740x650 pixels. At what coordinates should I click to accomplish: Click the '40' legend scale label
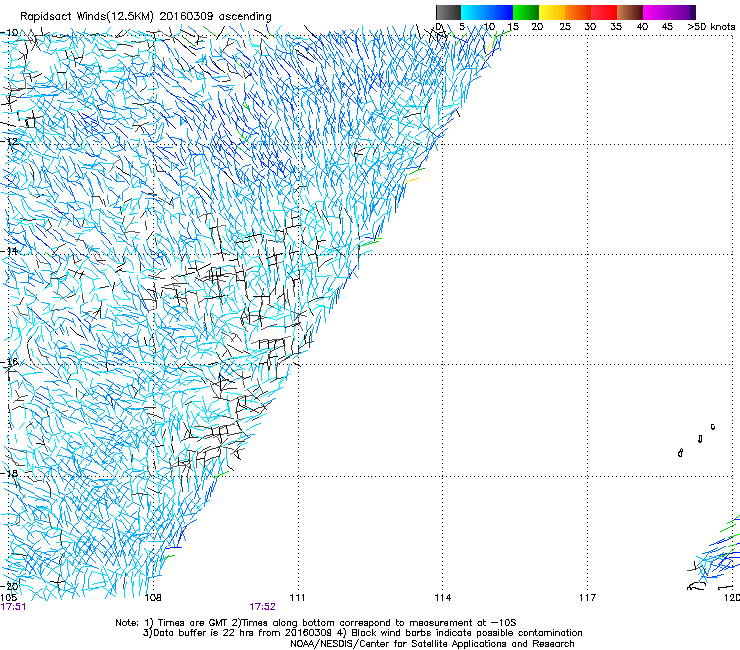coord(642,26)
